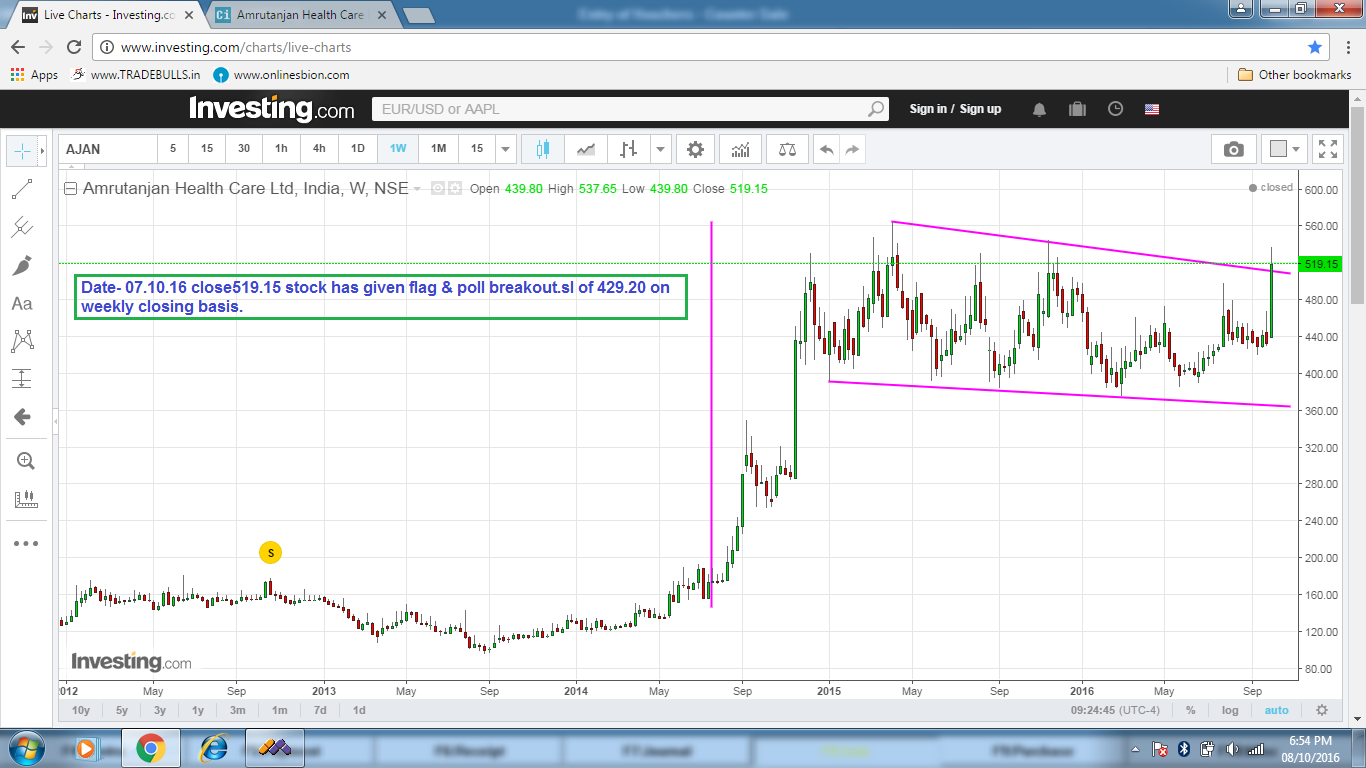
Task: Open compare symbols scales icon
Action: (788, 149)
